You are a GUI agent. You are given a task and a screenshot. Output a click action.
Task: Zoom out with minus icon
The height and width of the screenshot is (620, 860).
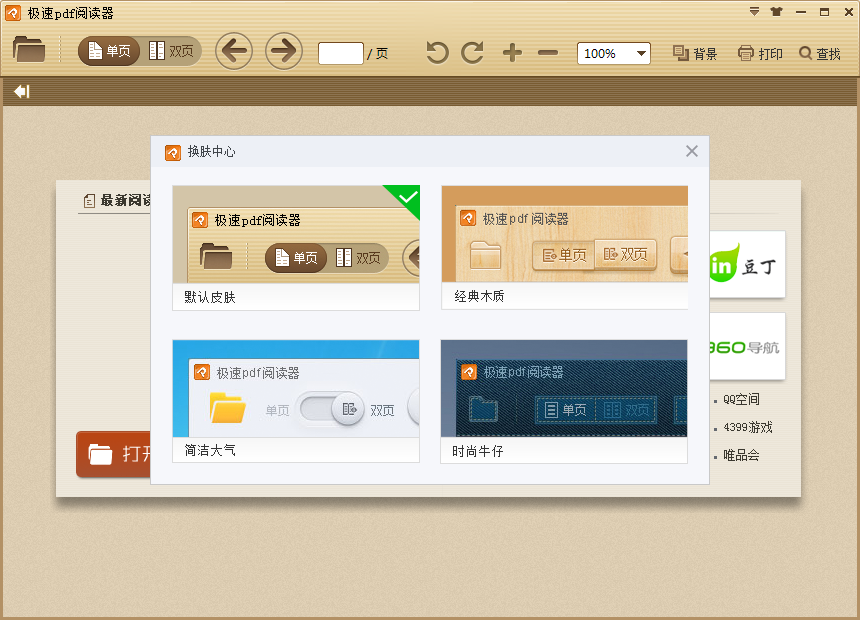pos(548,53)
